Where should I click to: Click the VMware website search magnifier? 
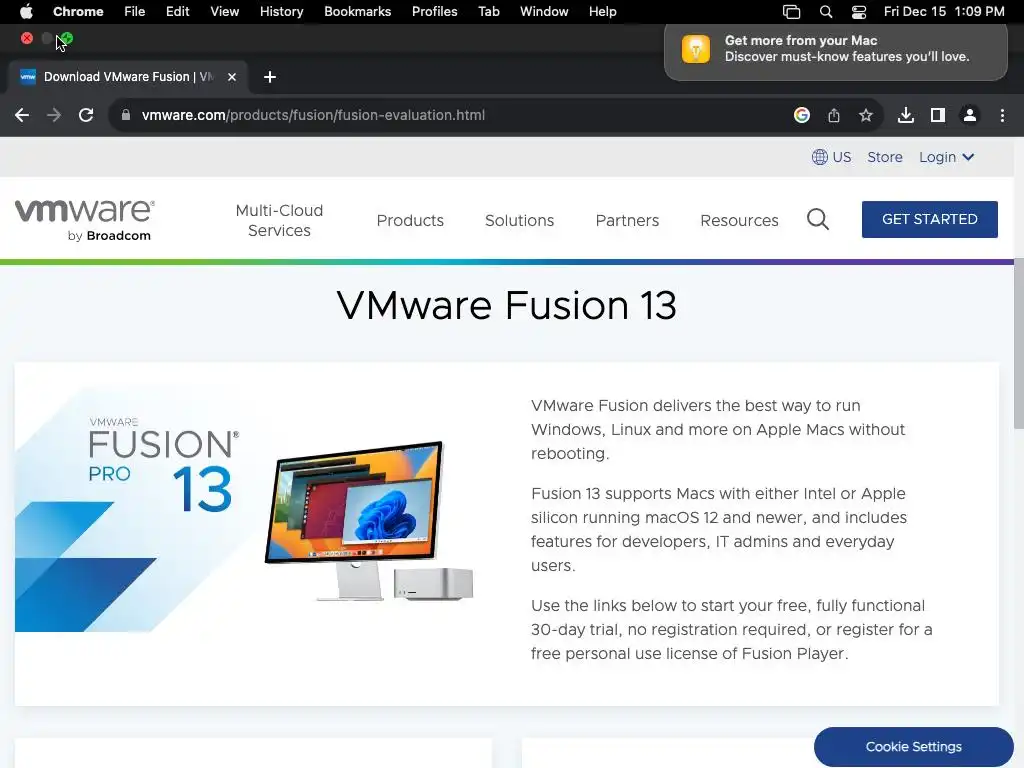818,219
